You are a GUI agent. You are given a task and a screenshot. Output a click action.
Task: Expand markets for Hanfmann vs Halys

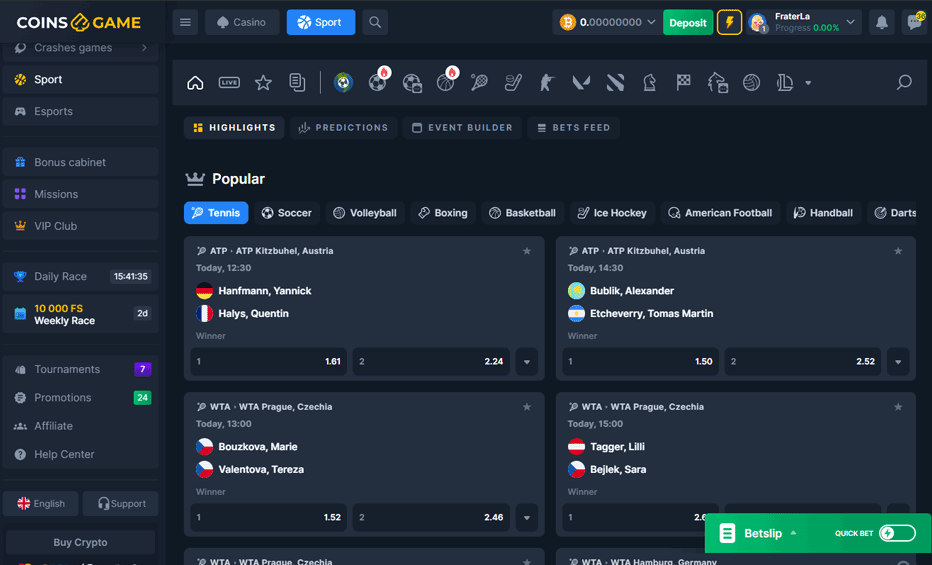click(x=527, y=361)
